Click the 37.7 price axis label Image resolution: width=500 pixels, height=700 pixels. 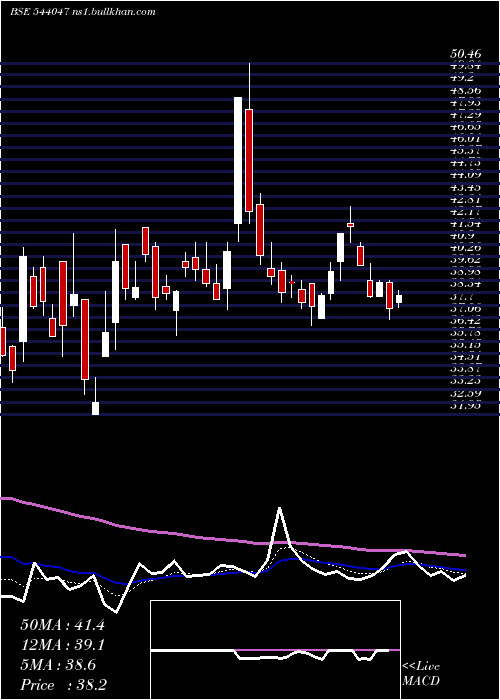(462, 296)
